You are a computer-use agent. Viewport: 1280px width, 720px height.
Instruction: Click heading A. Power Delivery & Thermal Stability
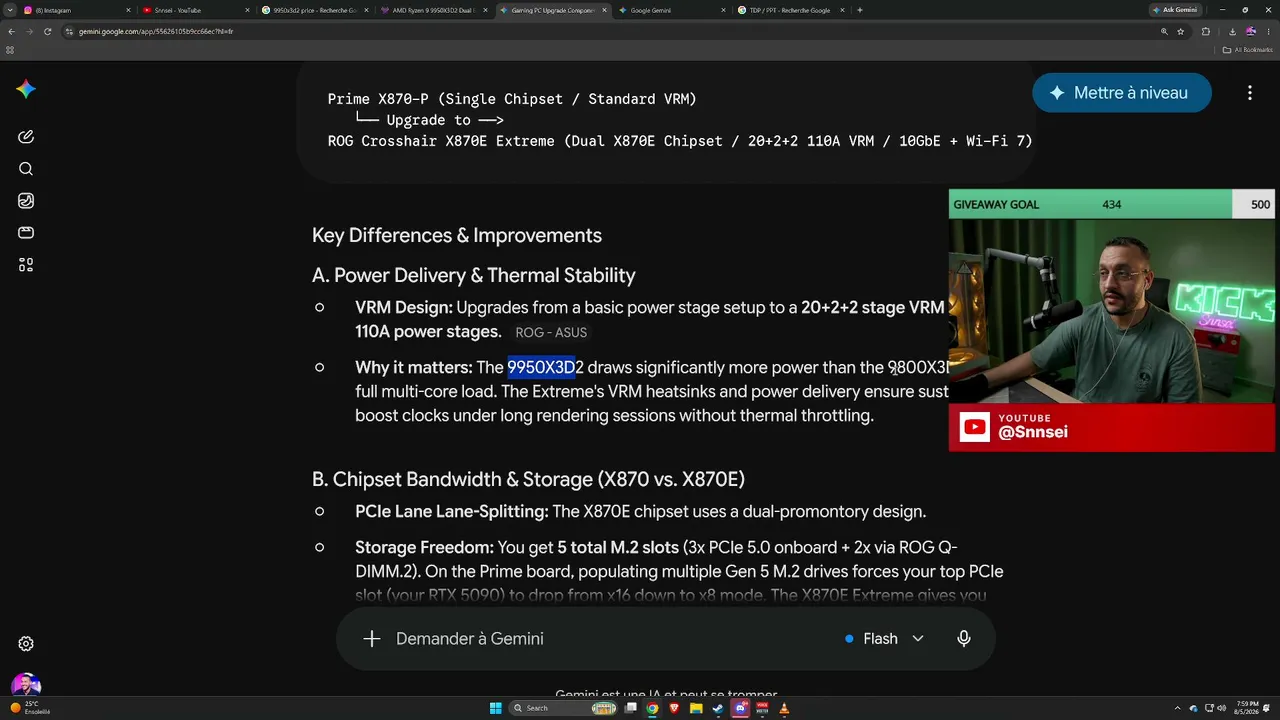474,276
